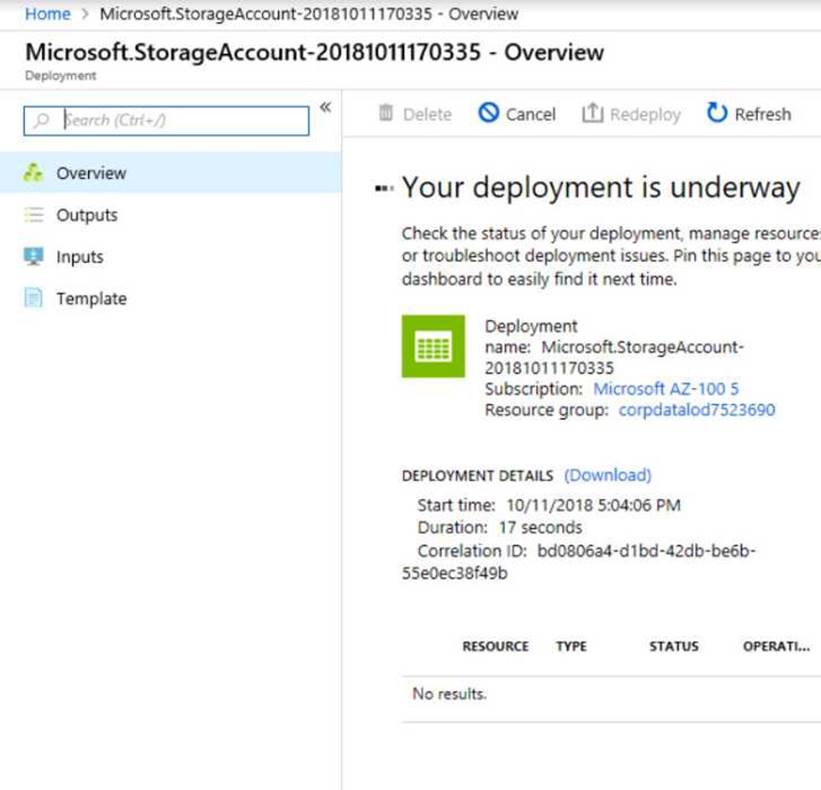Click the Template document icon
The height and width of the screenshot is (790, 821).
pos(34,298)
